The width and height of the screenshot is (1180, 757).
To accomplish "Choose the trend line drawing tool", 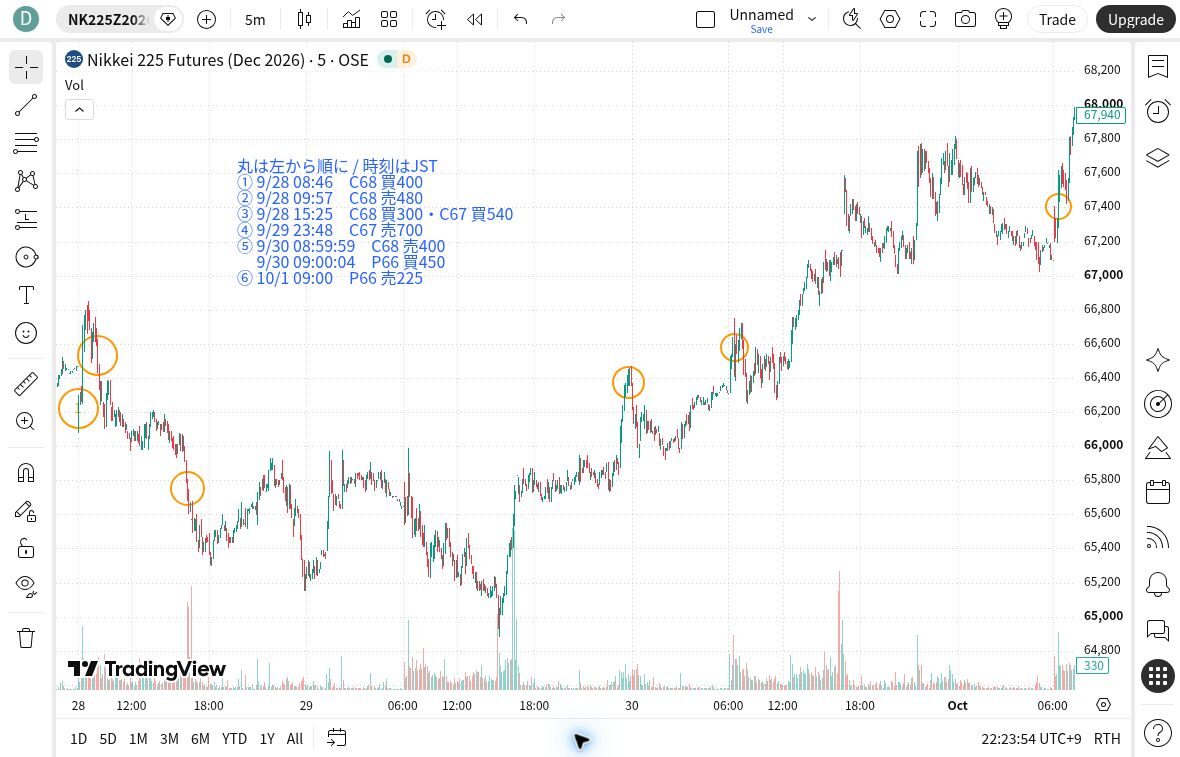I will tap(26, 105).
